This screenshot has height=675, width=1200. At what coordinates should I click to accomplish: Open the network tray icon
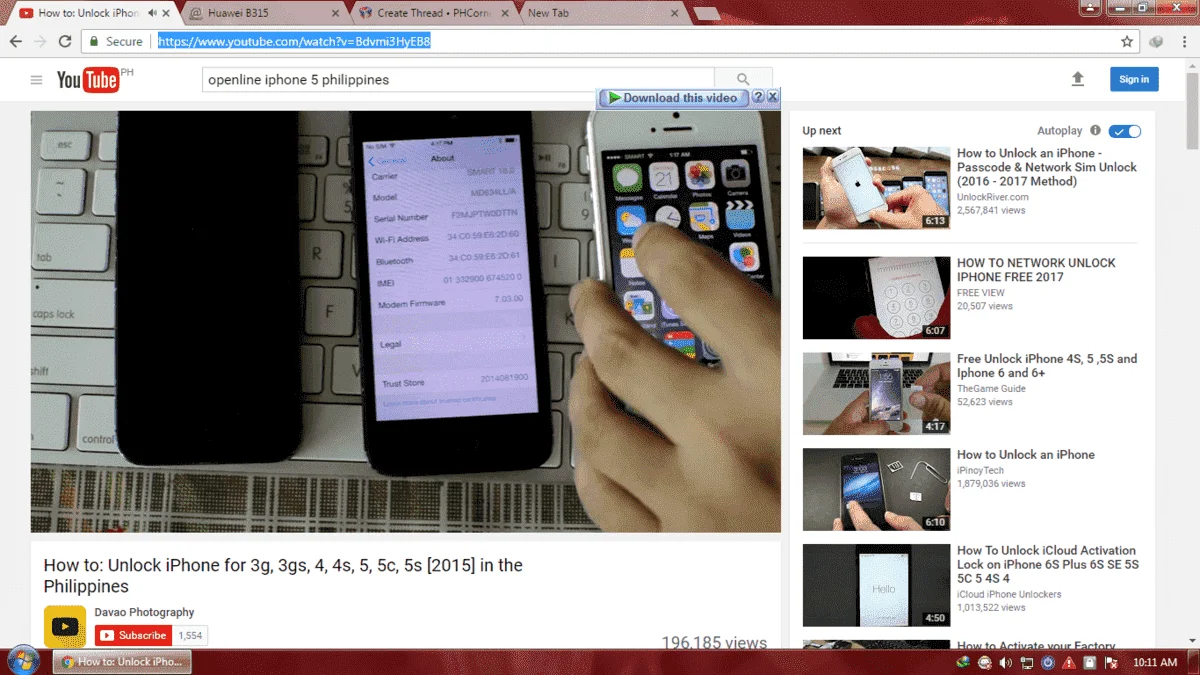(x=1027, y=662)
